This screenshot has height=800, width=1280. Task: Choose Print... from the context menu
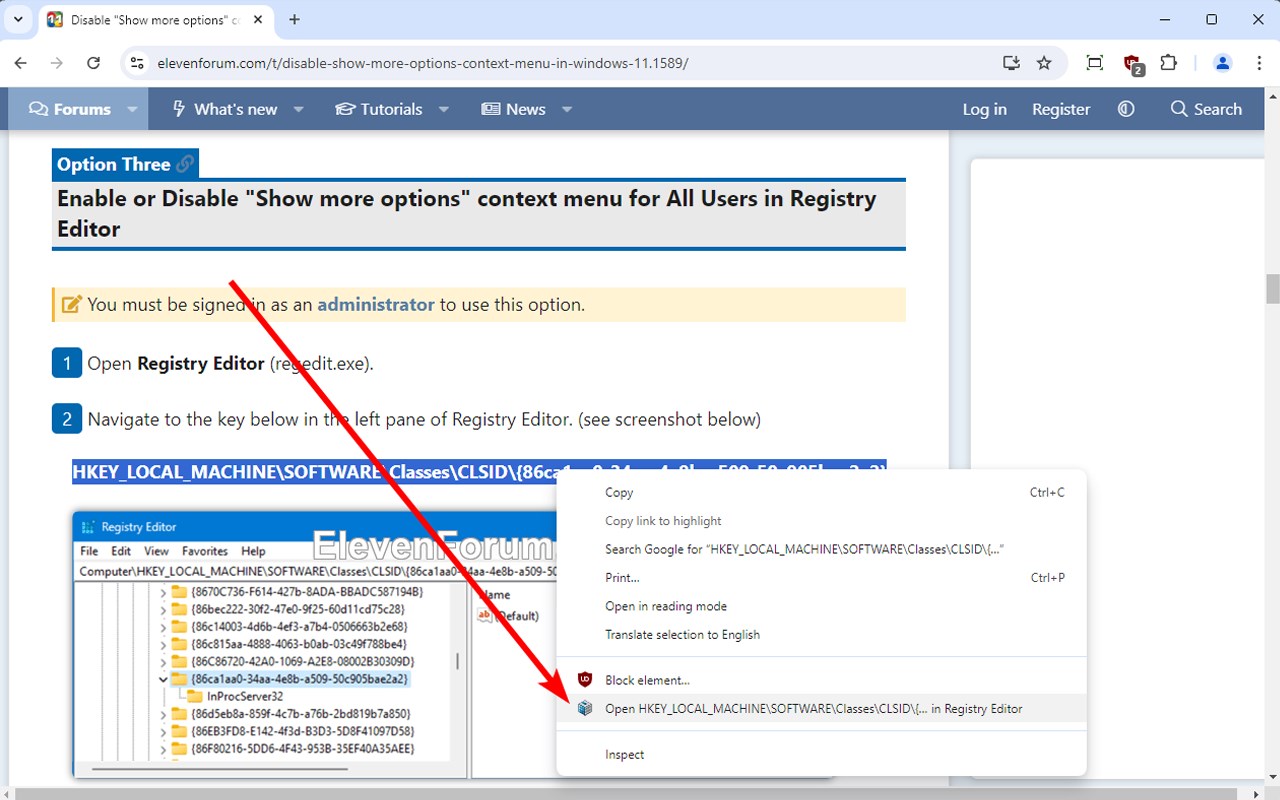click(x=821, y=578)
